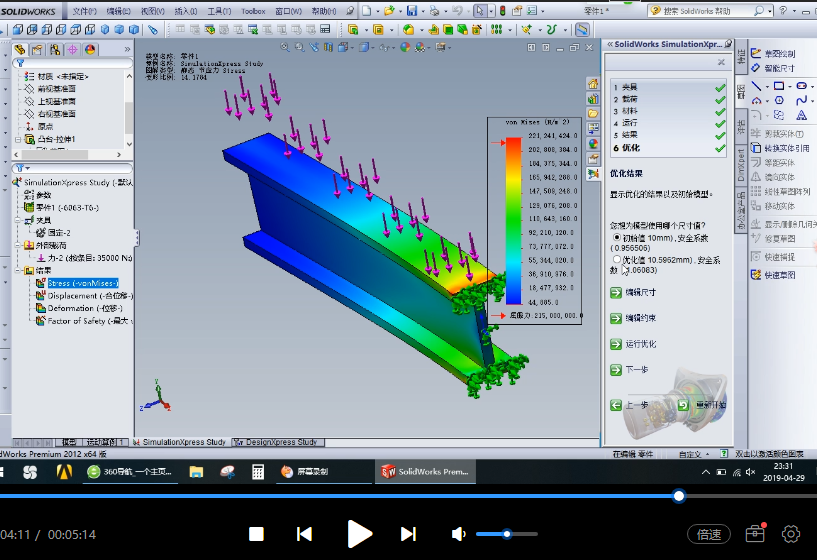Select the Spline sketch tool
The width and height of the screenshot is (817, 560).
[801, 100]
